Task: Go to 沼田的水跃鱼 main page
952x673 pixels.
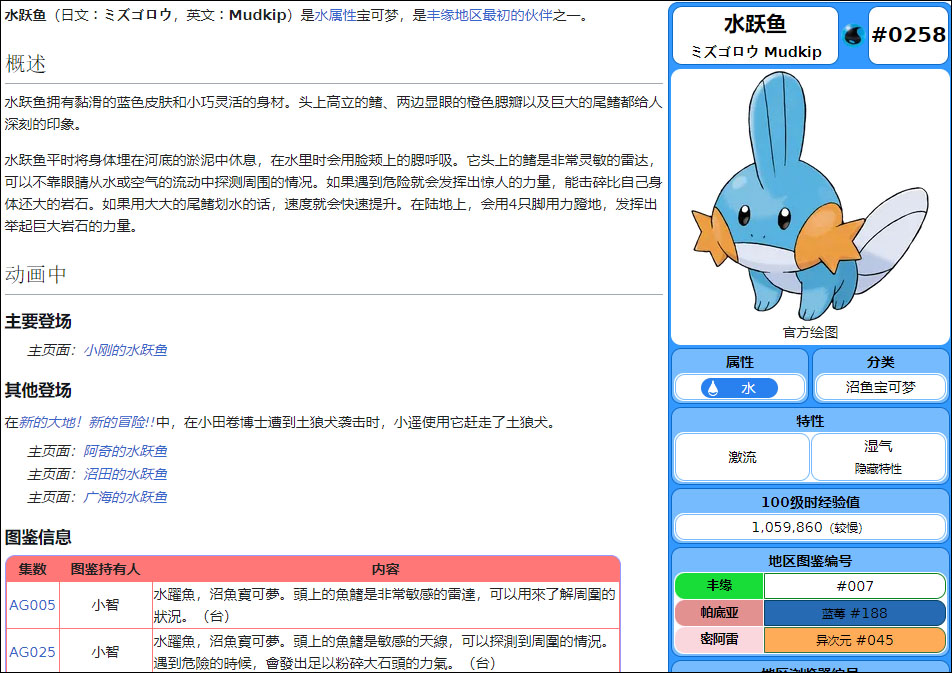Action: pos(125,474)
